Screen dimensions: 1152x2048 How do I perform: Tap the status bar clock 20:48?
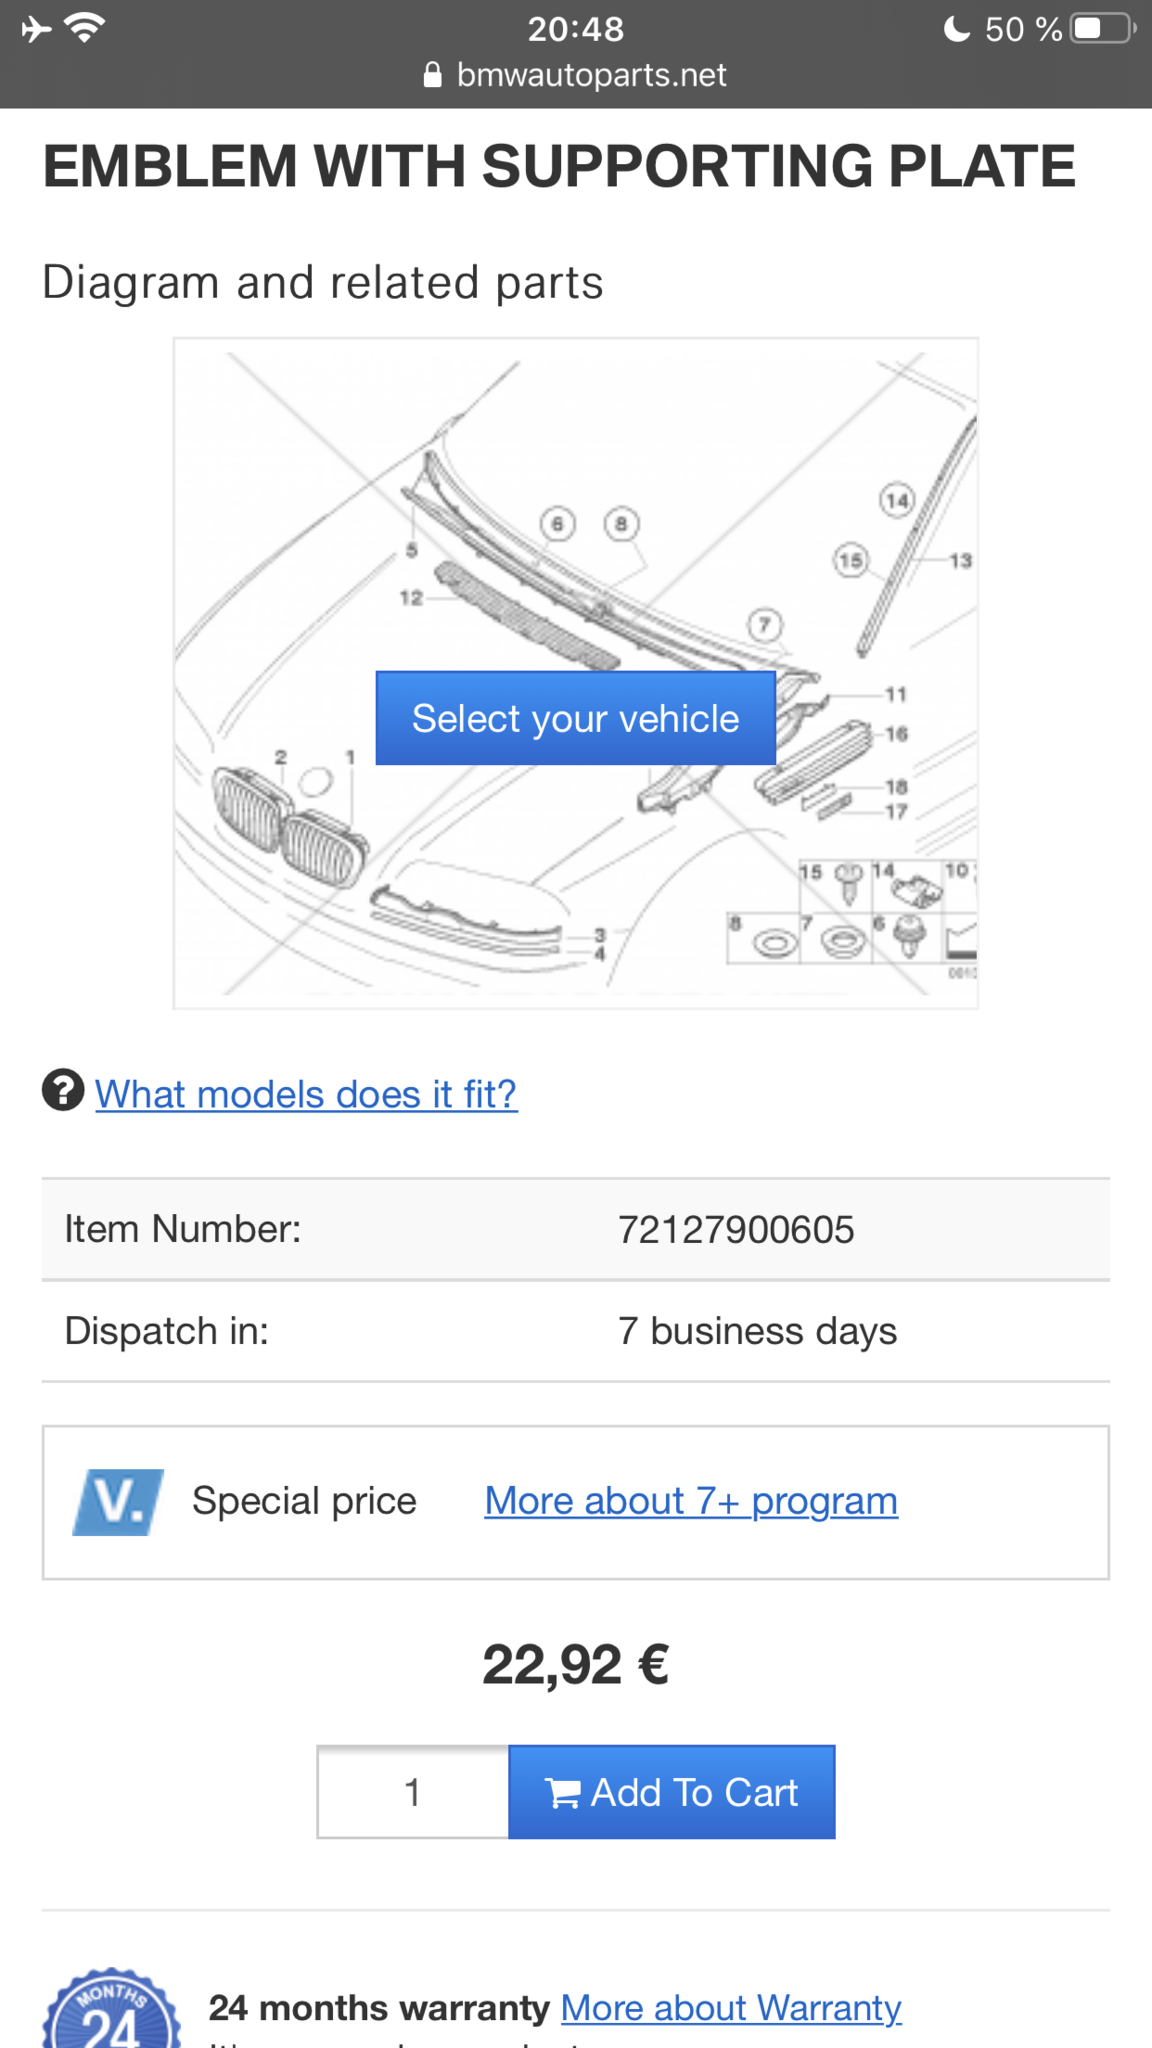tap(576, 29)
